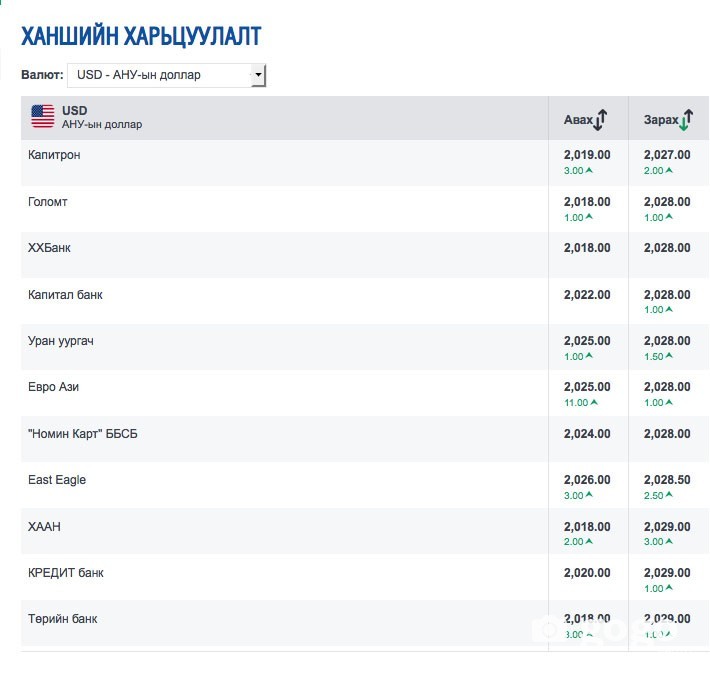Sort by Авах column arrows
Image resolution: width=710 pixels, height=676 pixels.
tap(600, 120)
